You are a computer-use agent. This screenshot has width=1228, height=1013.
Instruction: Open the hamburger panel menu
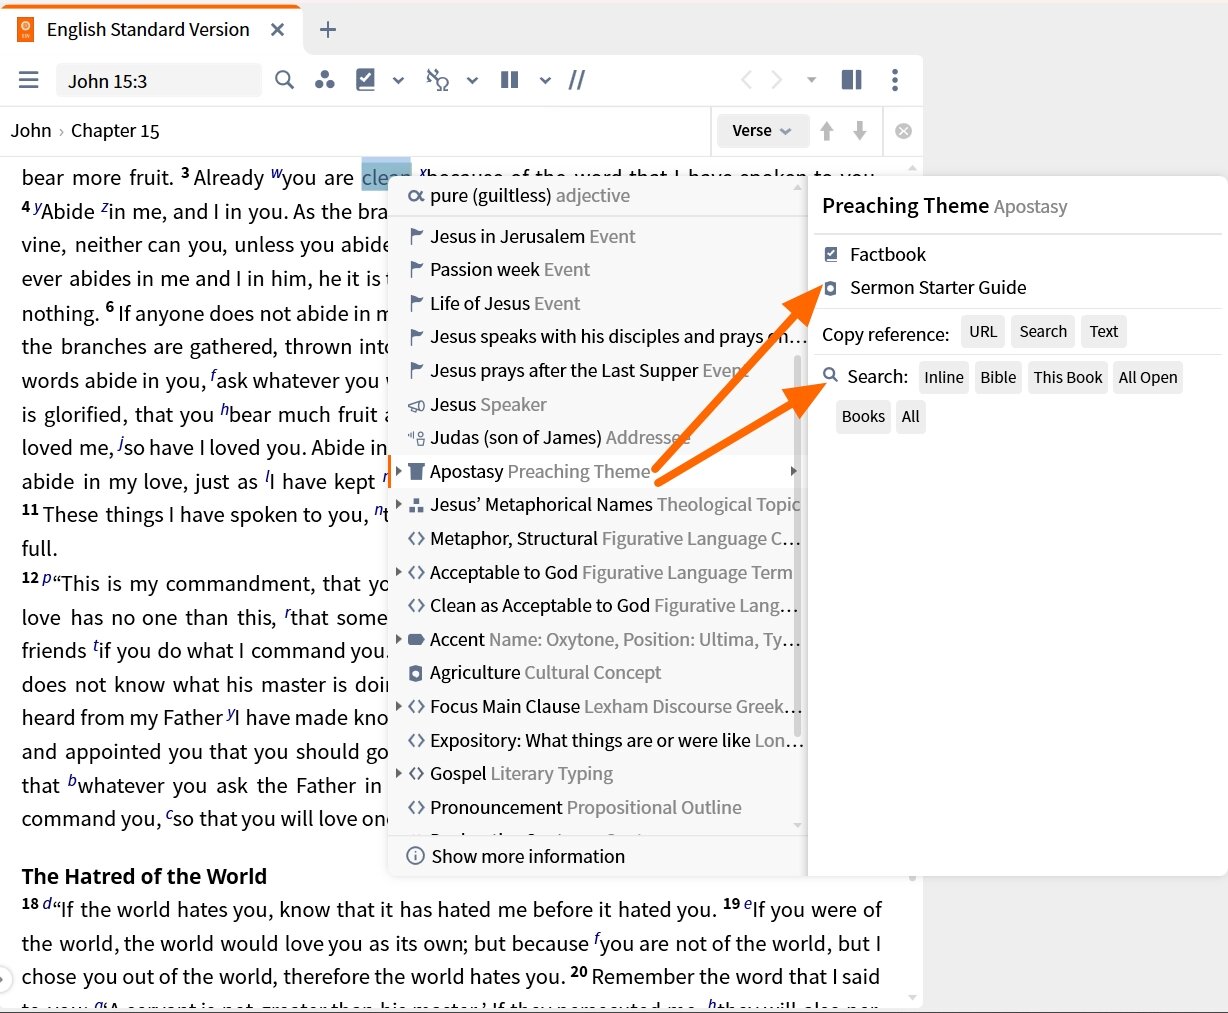29,80
